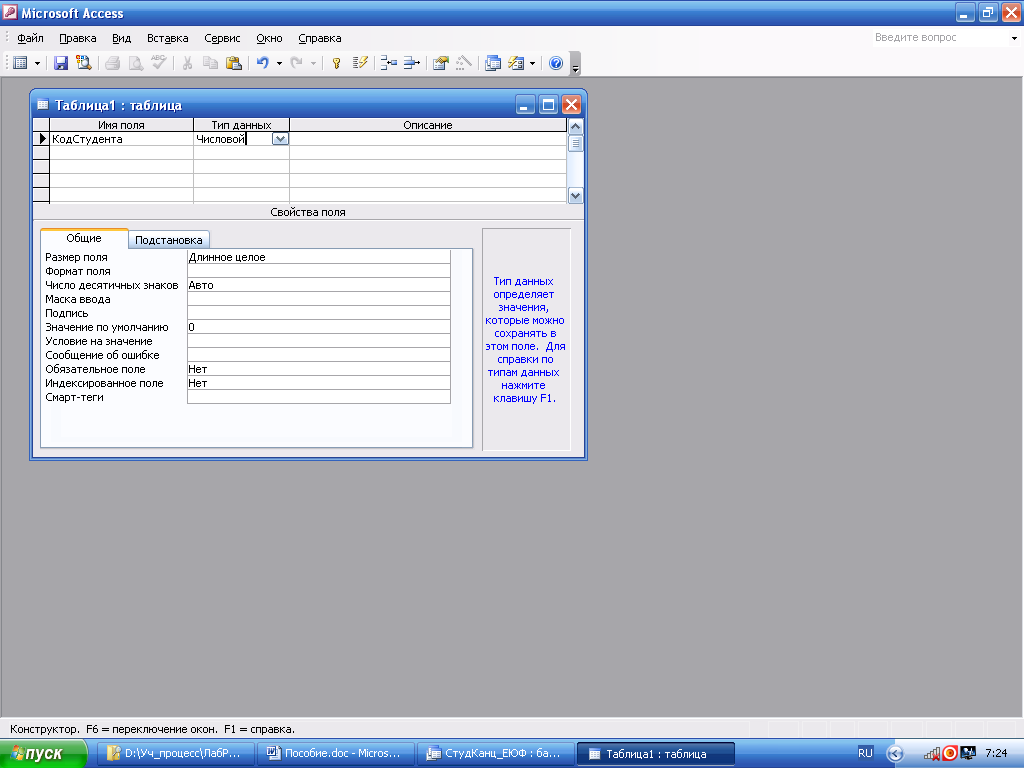The width and height of the screenshot is (1024, 768).
Task: Click the Delete Rows toolbar icon
Action: pyautogui.click(x=411, y=63)
